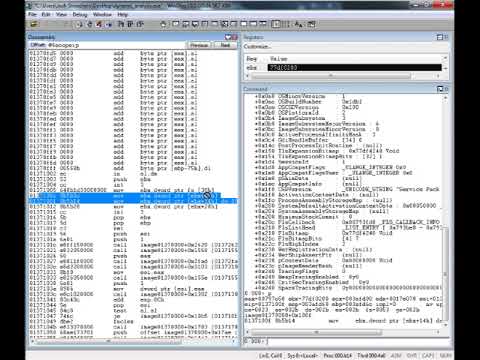Open the Locals window toolbar icon
This screenshot has width=480, height=360.
[x=195, y=24]
